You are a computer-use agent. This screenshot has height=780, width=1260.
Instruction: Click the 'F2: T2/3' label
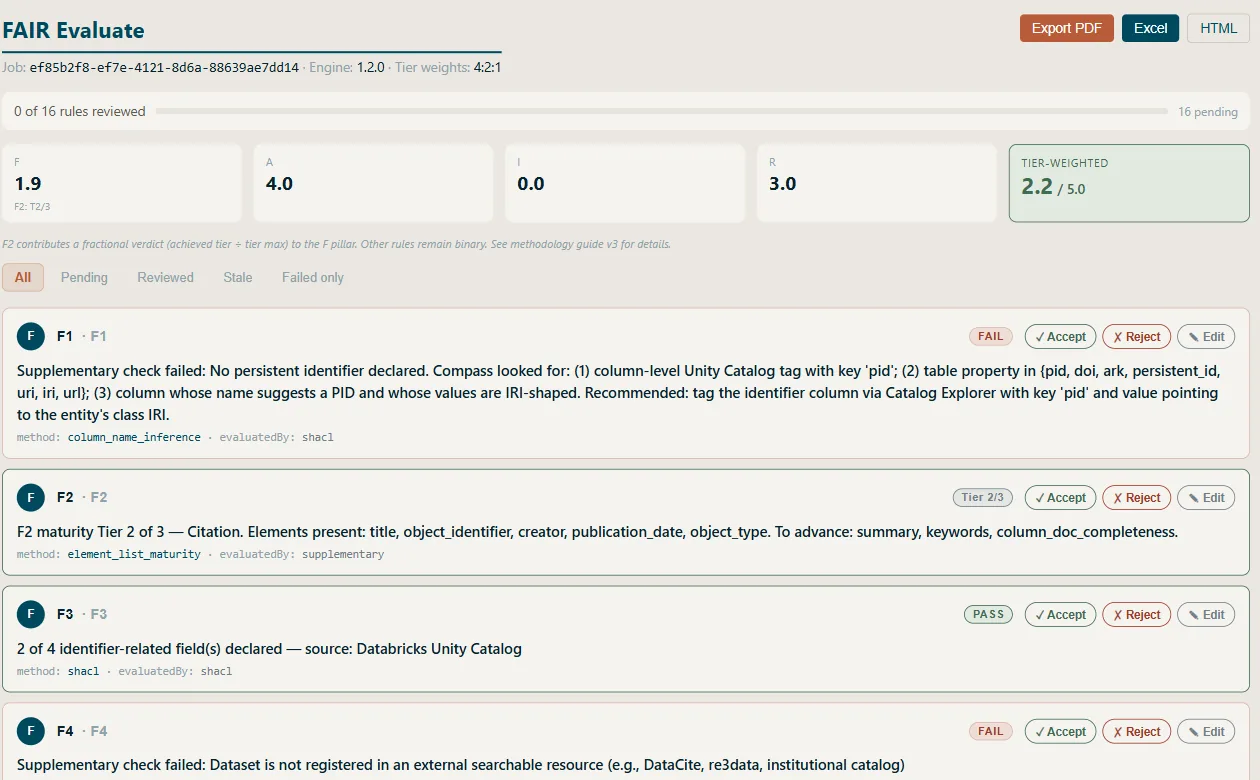(x=32, y=206)
